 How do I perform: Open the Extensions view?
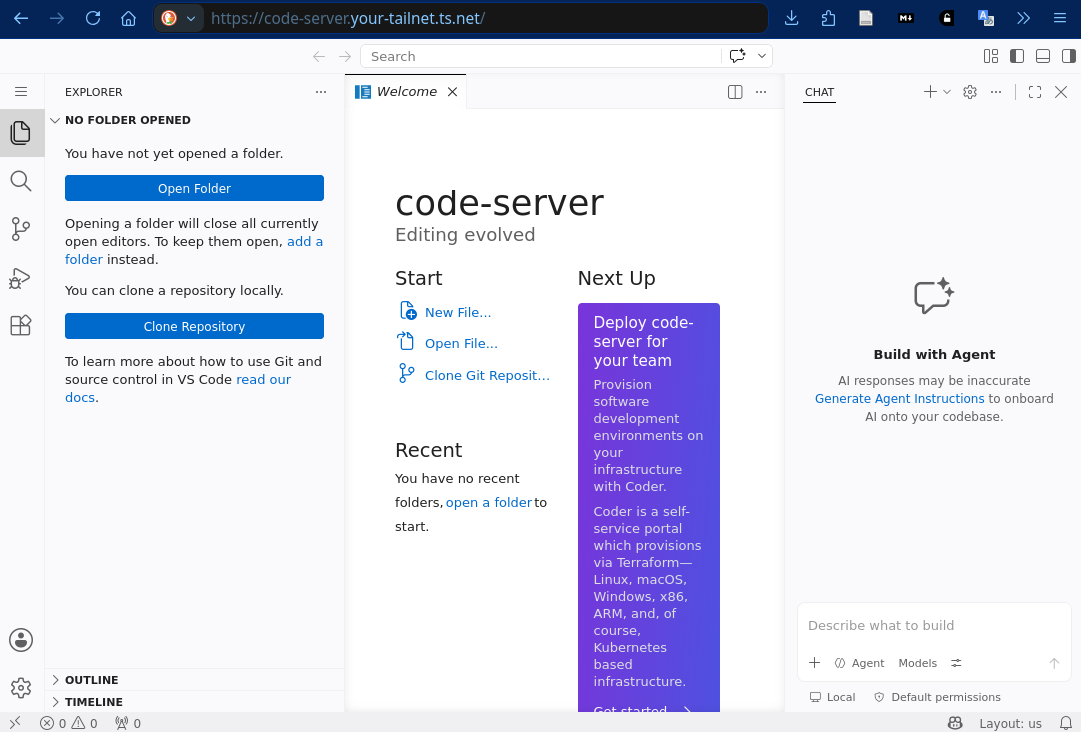21,325
